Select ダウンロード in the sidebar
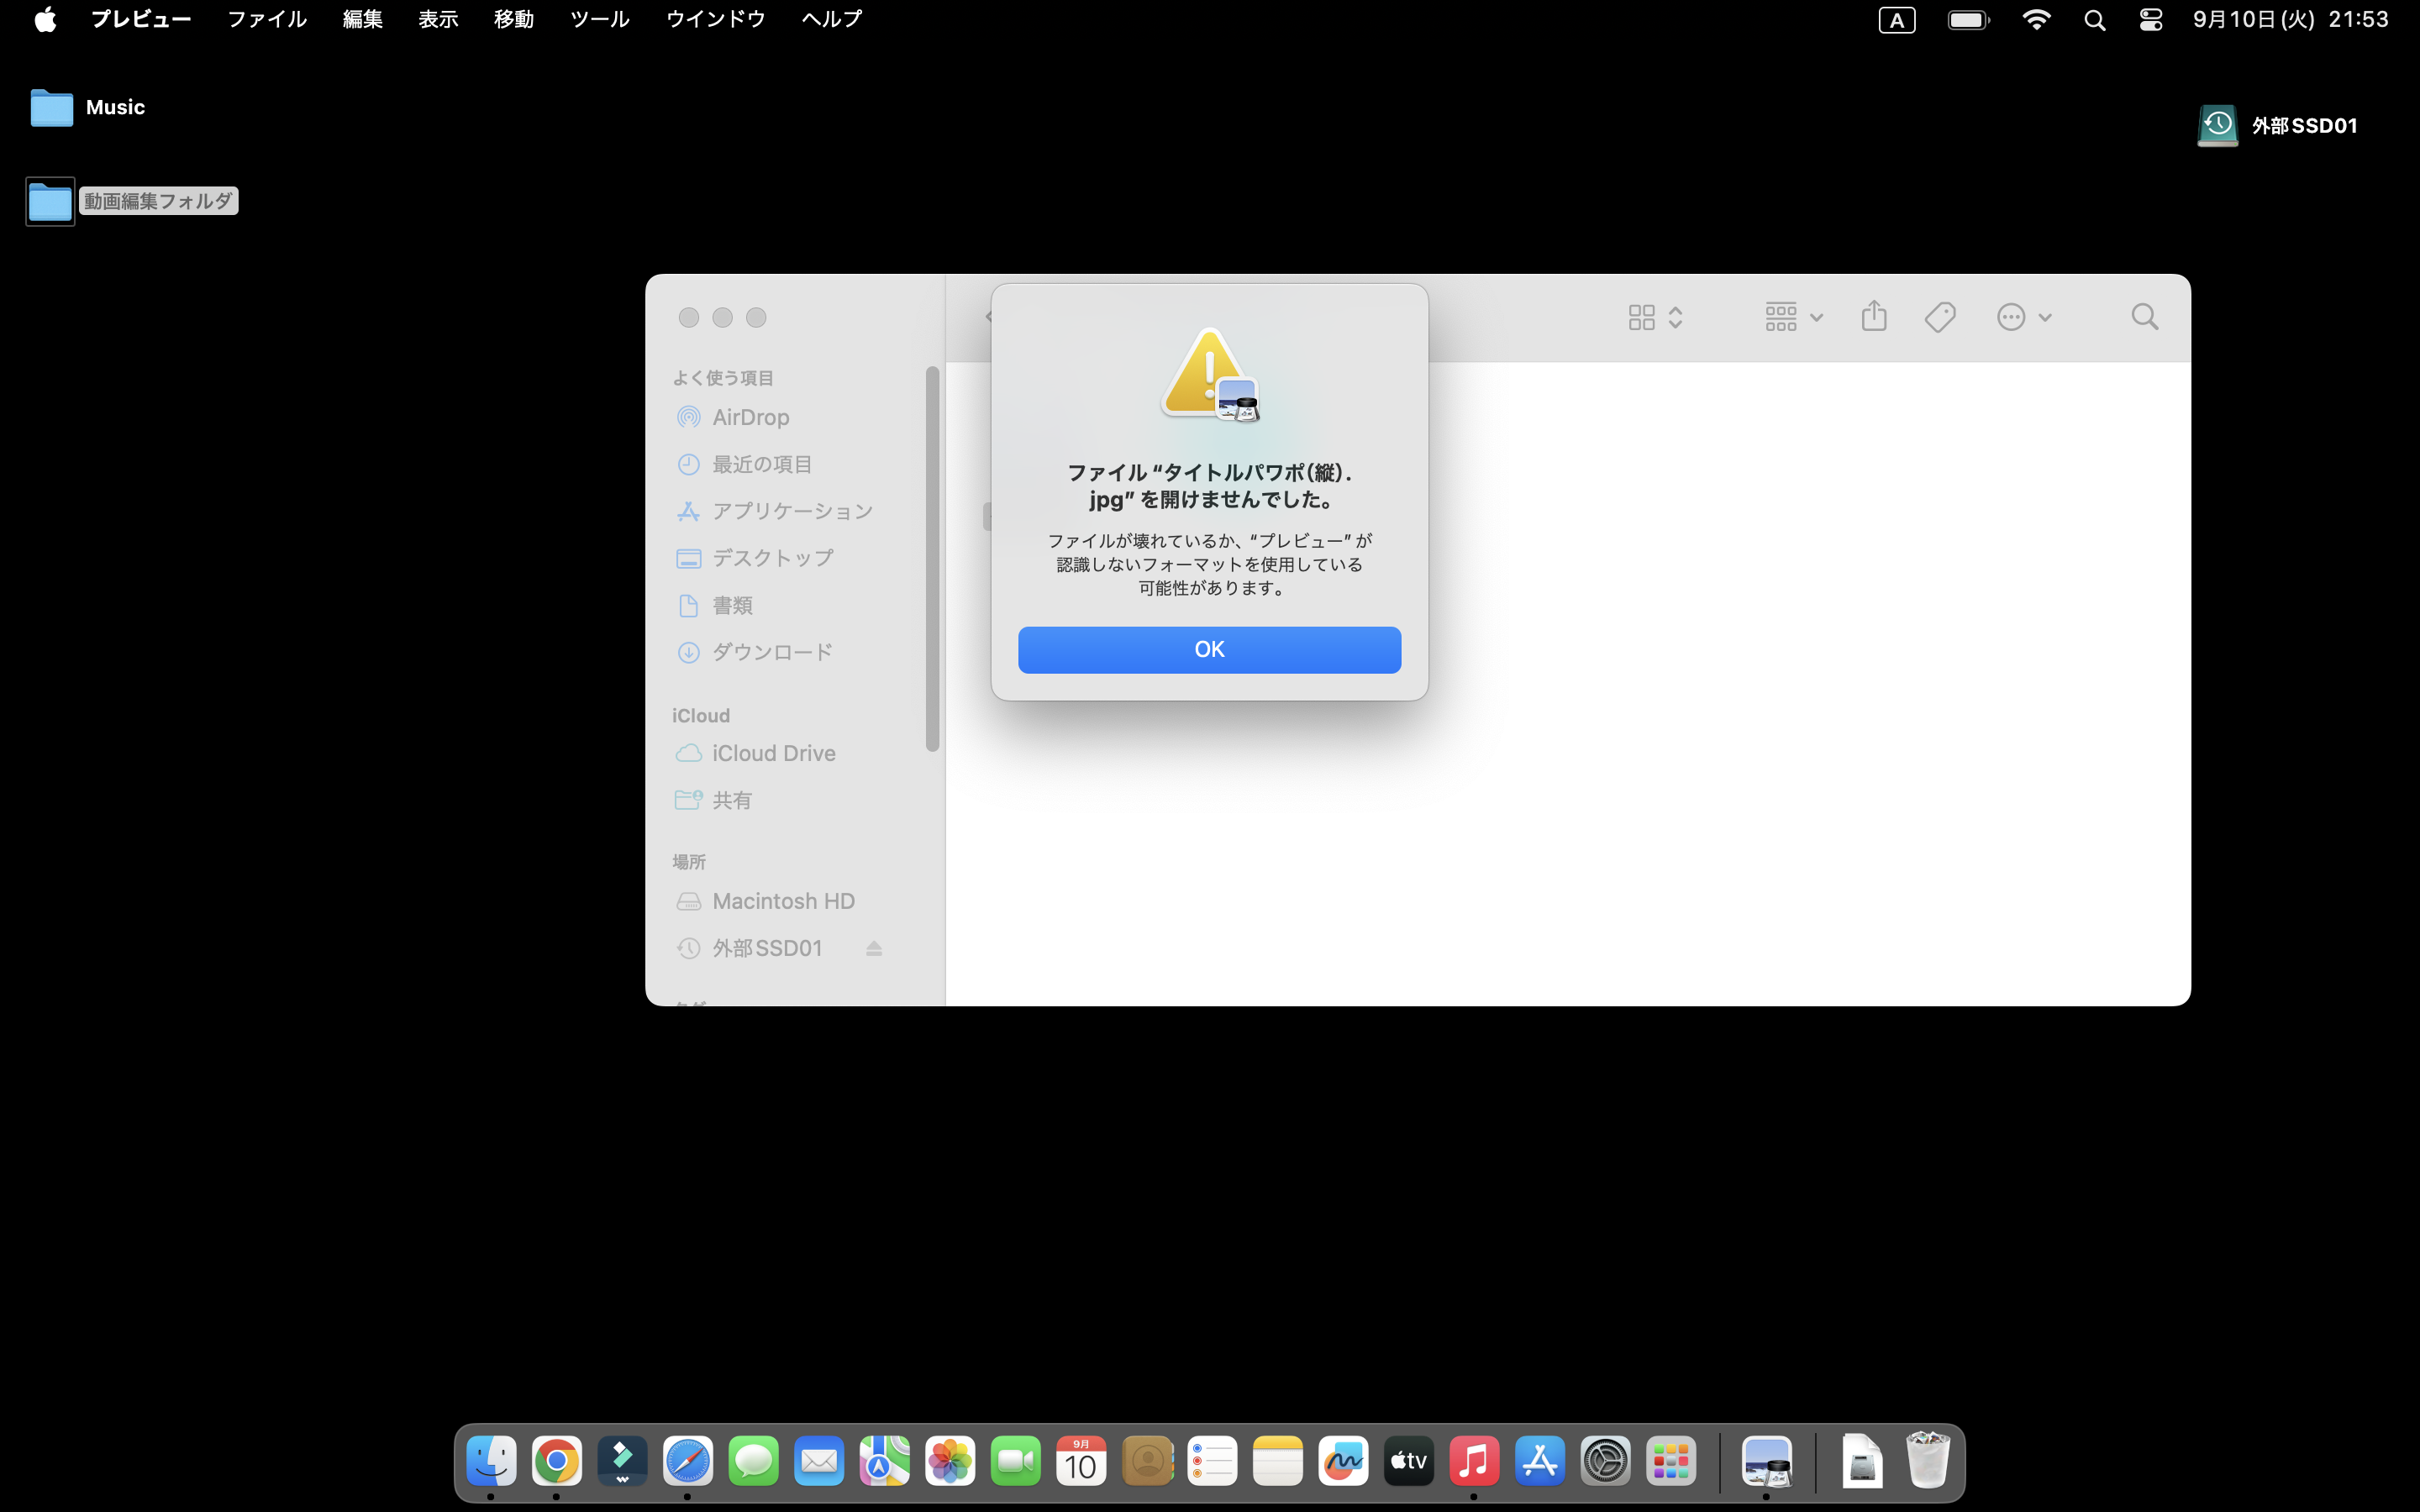The width and height of the screenshot is (2420, 1512). [771, 652]
